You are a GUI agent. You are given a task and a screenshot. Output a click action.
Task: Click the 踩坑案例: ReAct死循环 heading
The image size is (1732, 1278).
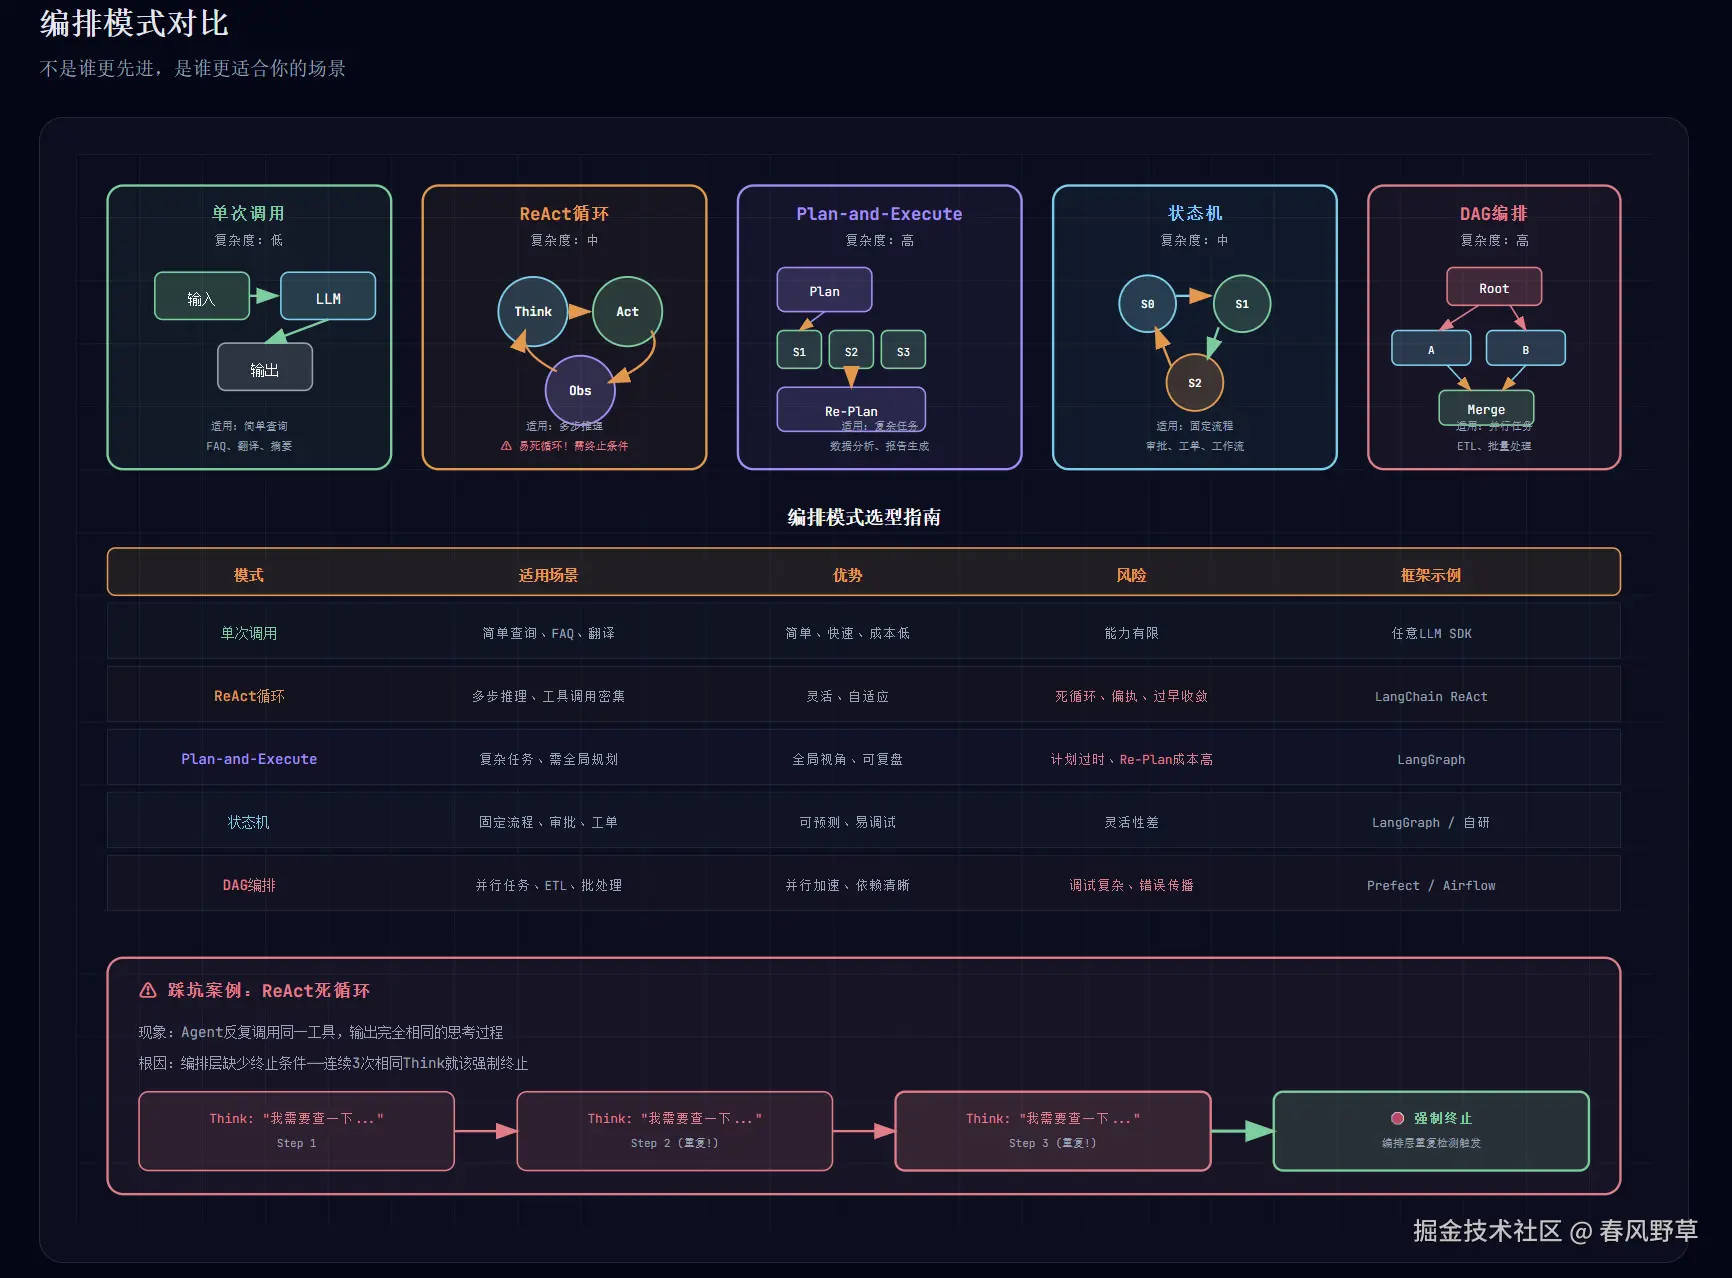[x=268, y=990]
